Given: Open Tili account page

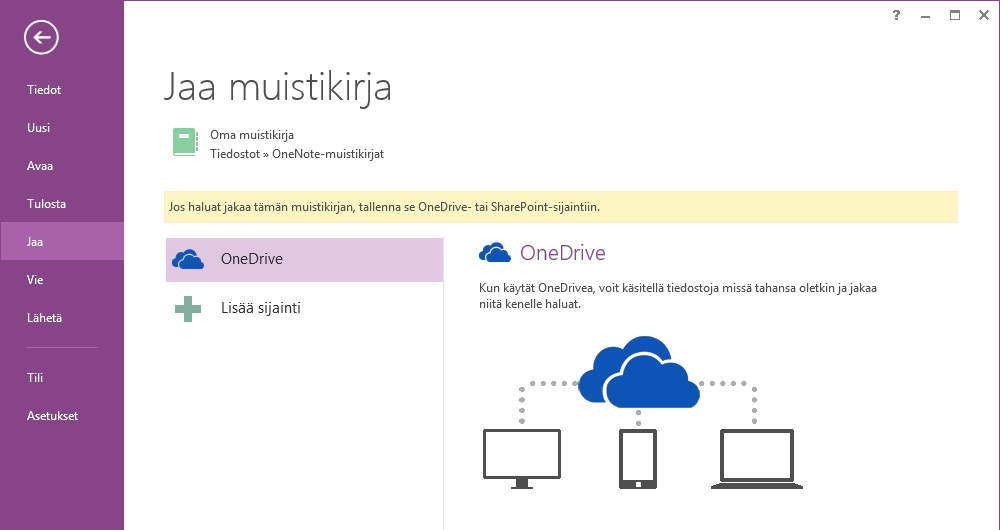Looking at the screenshot, I should click(x=35, y=378).
